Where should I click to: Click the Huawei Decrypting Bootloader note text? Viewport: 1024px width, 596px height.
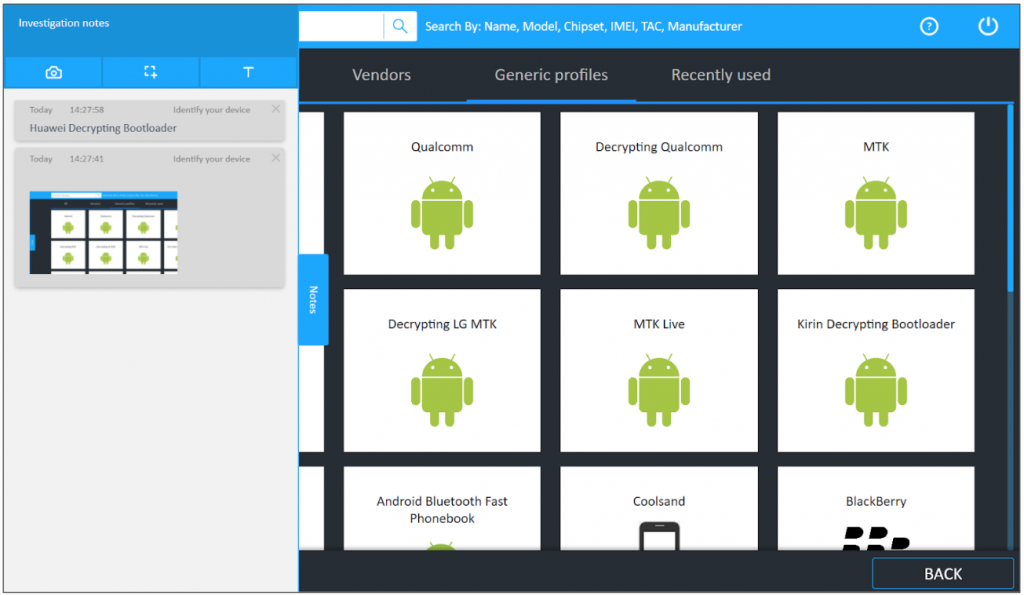tap(103, 128)
